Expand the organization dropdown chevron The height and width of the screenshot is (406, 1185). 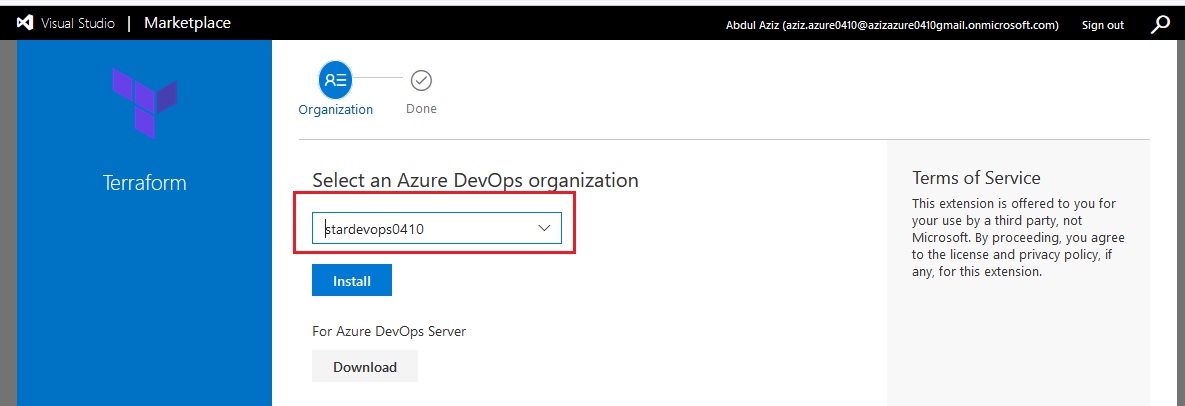pyautogui.click(x=544, y=228)
